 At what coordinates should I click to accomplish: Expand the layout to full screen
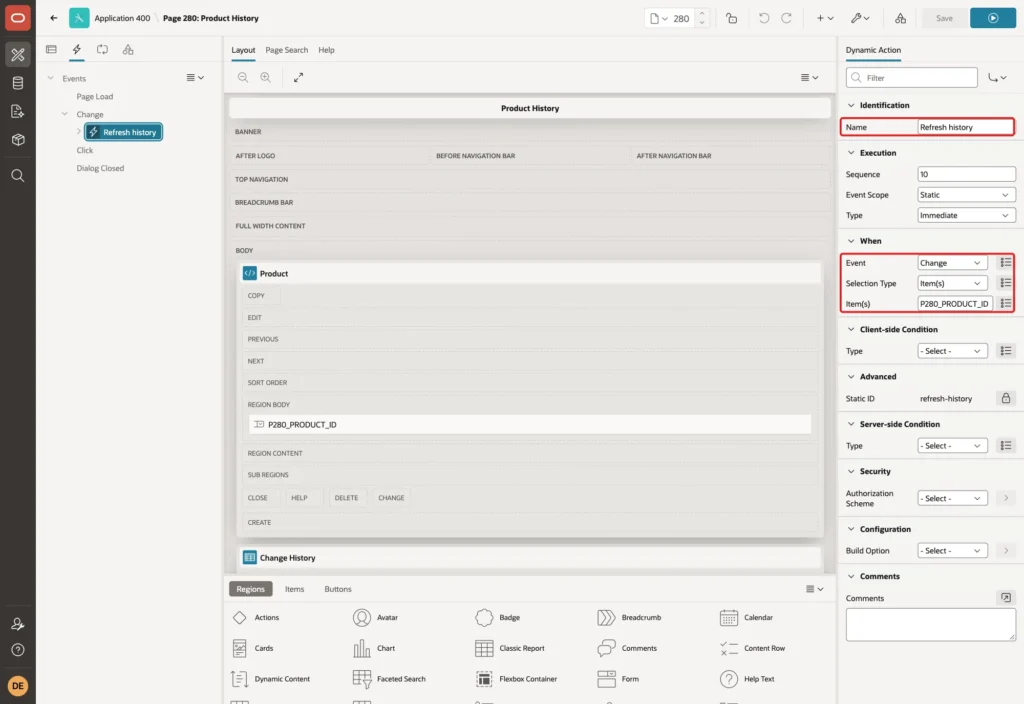(298, 77)
